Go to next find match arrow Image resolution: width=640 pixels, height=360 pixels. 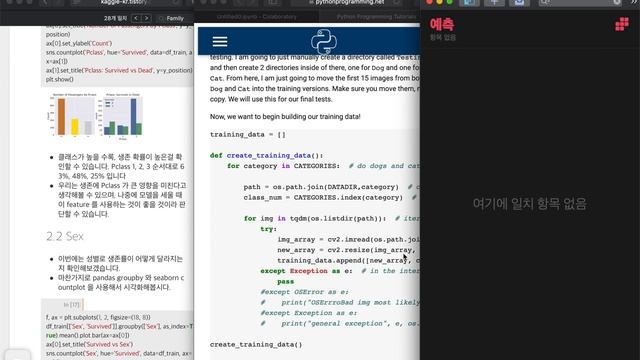click(x=147, y=18)
